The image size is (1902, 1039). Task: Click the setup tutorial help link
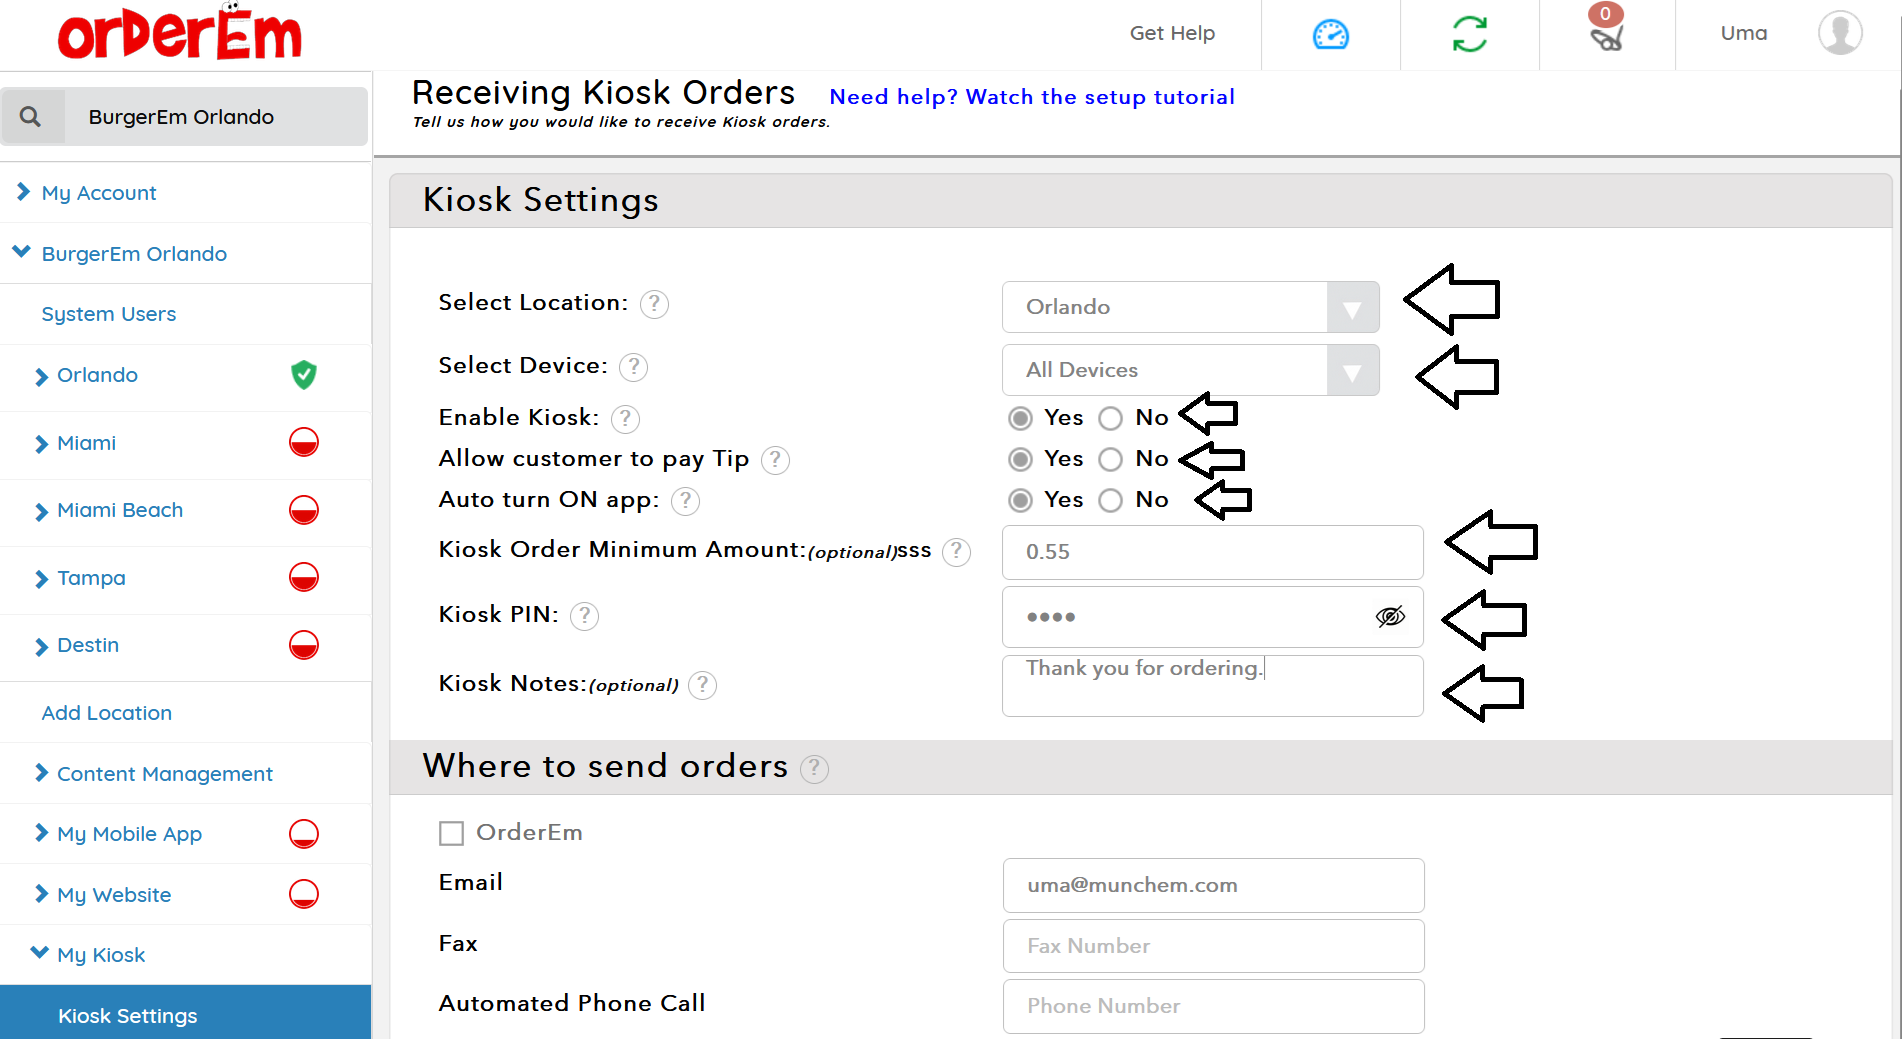tap(1032, 97)
